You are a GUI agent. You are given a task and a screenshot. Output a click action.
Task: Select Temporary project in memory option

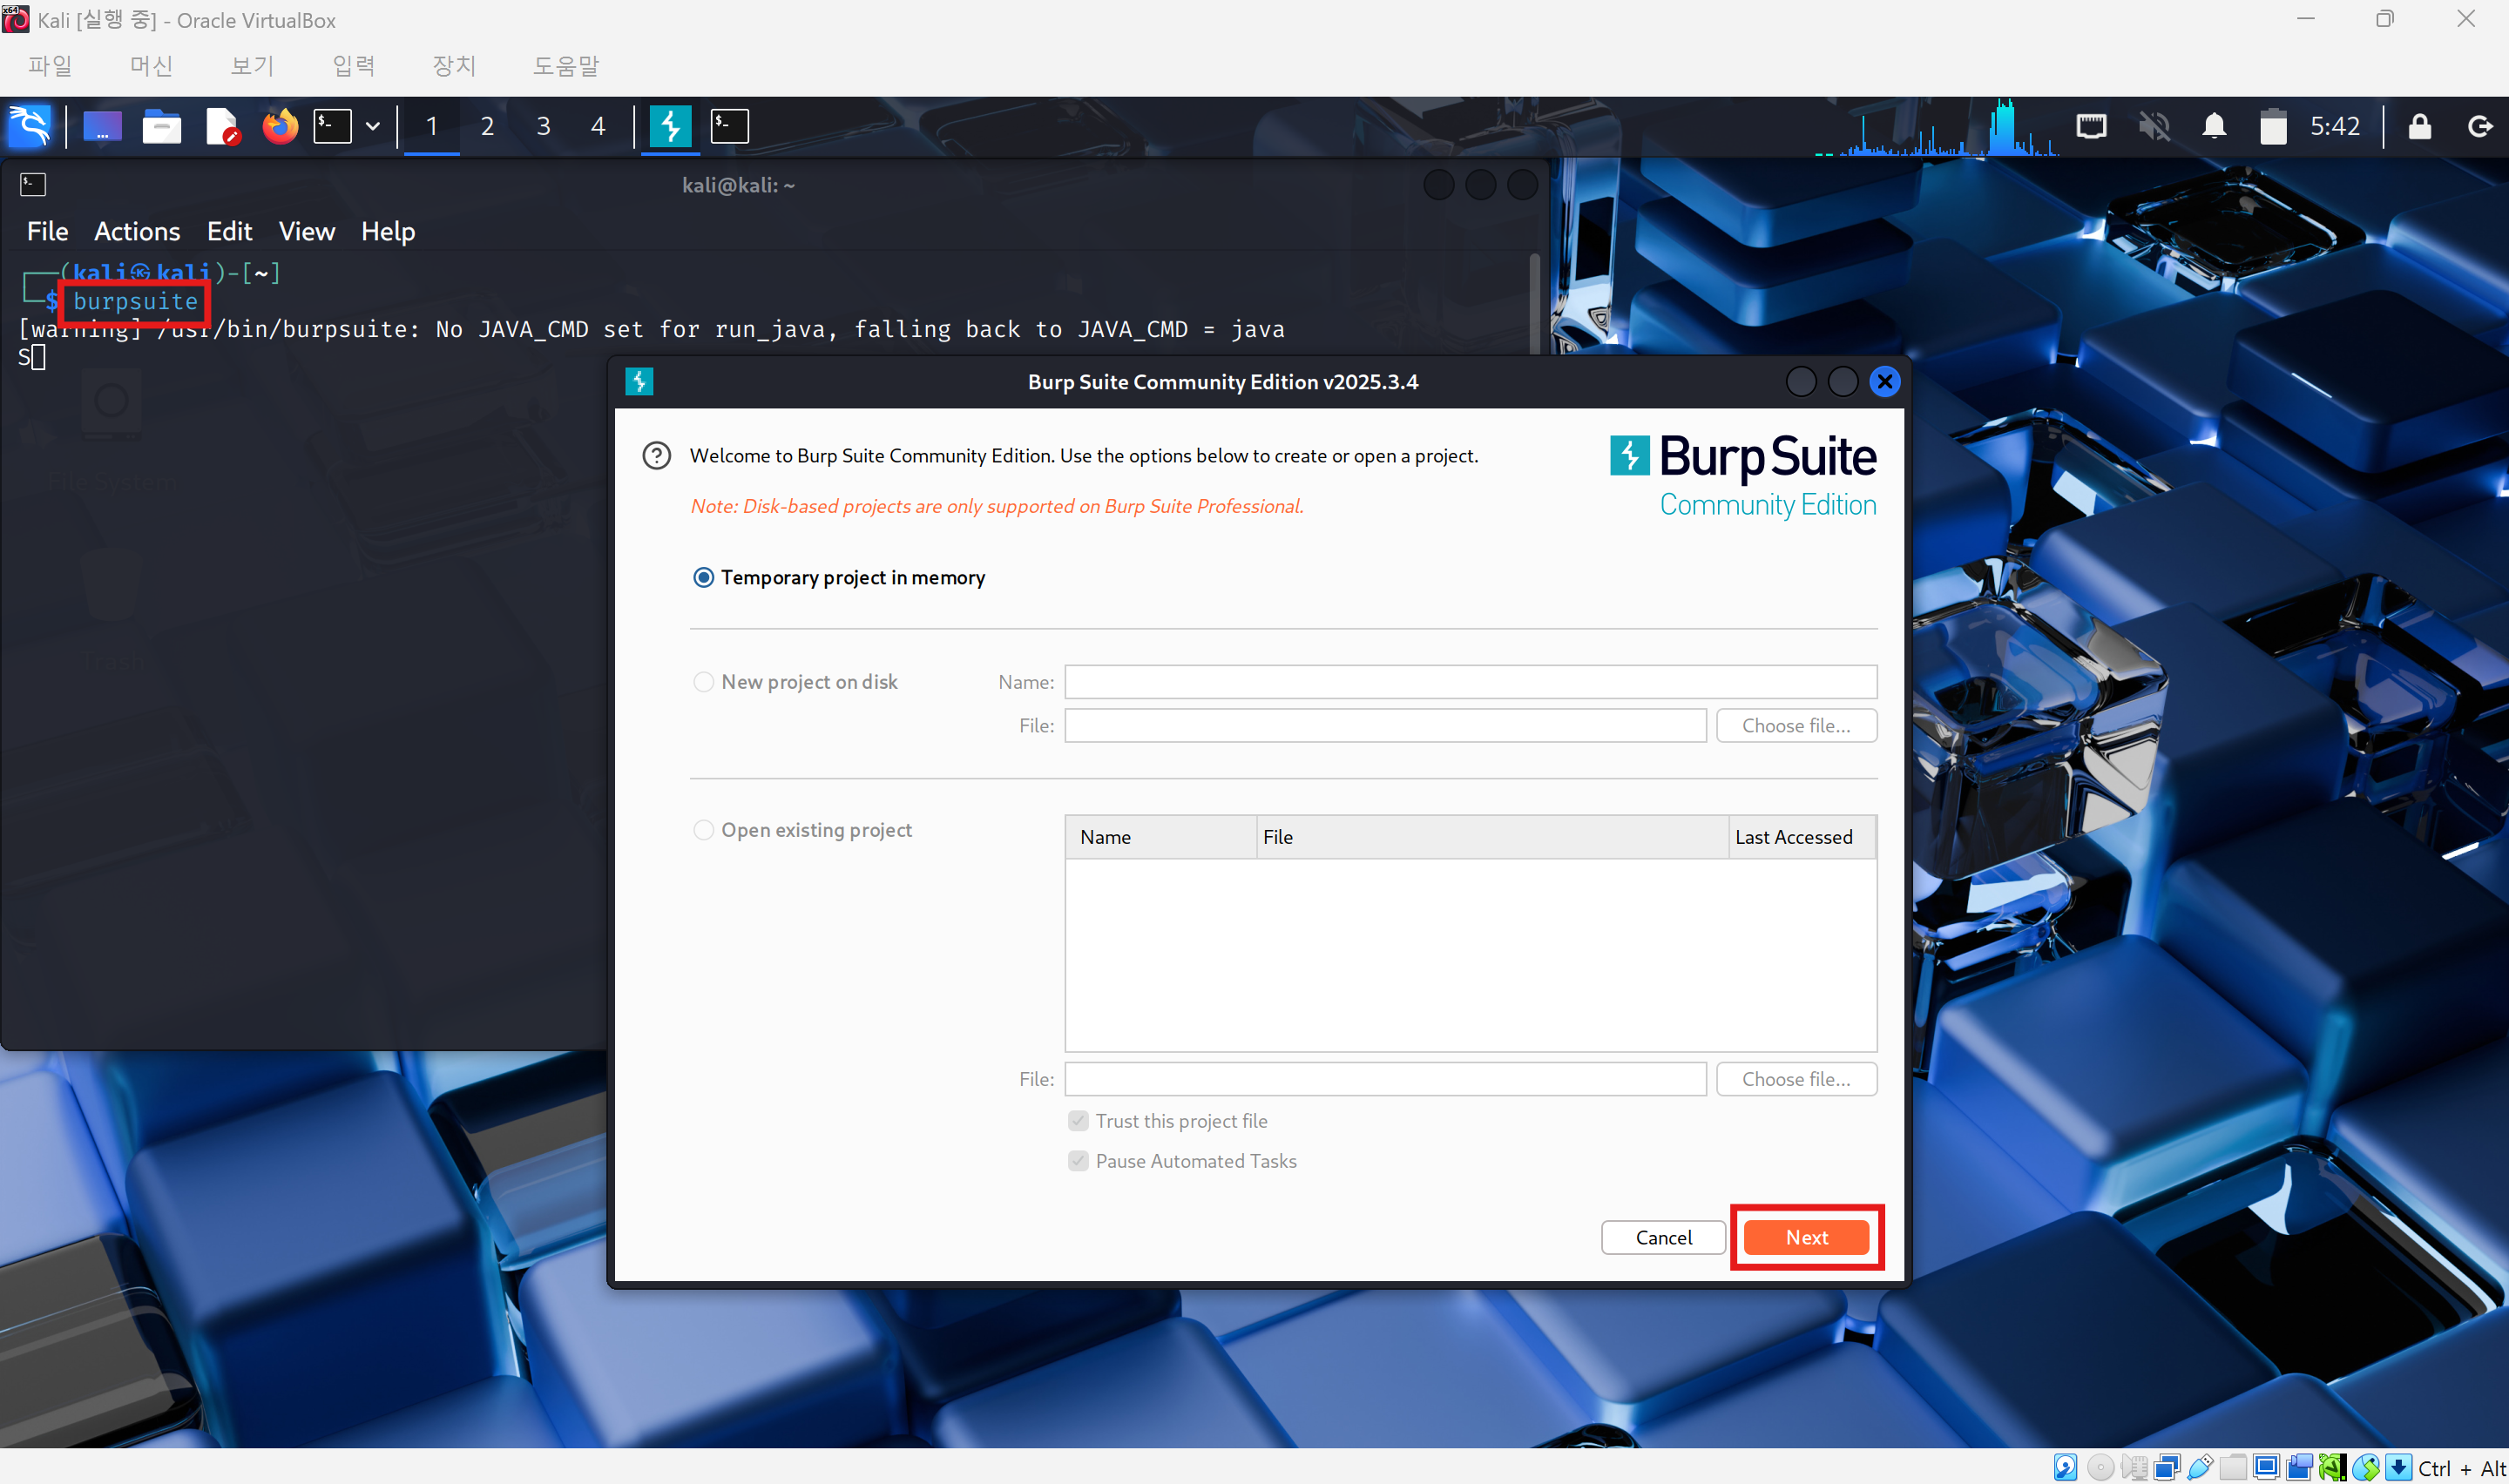(704, 577)
